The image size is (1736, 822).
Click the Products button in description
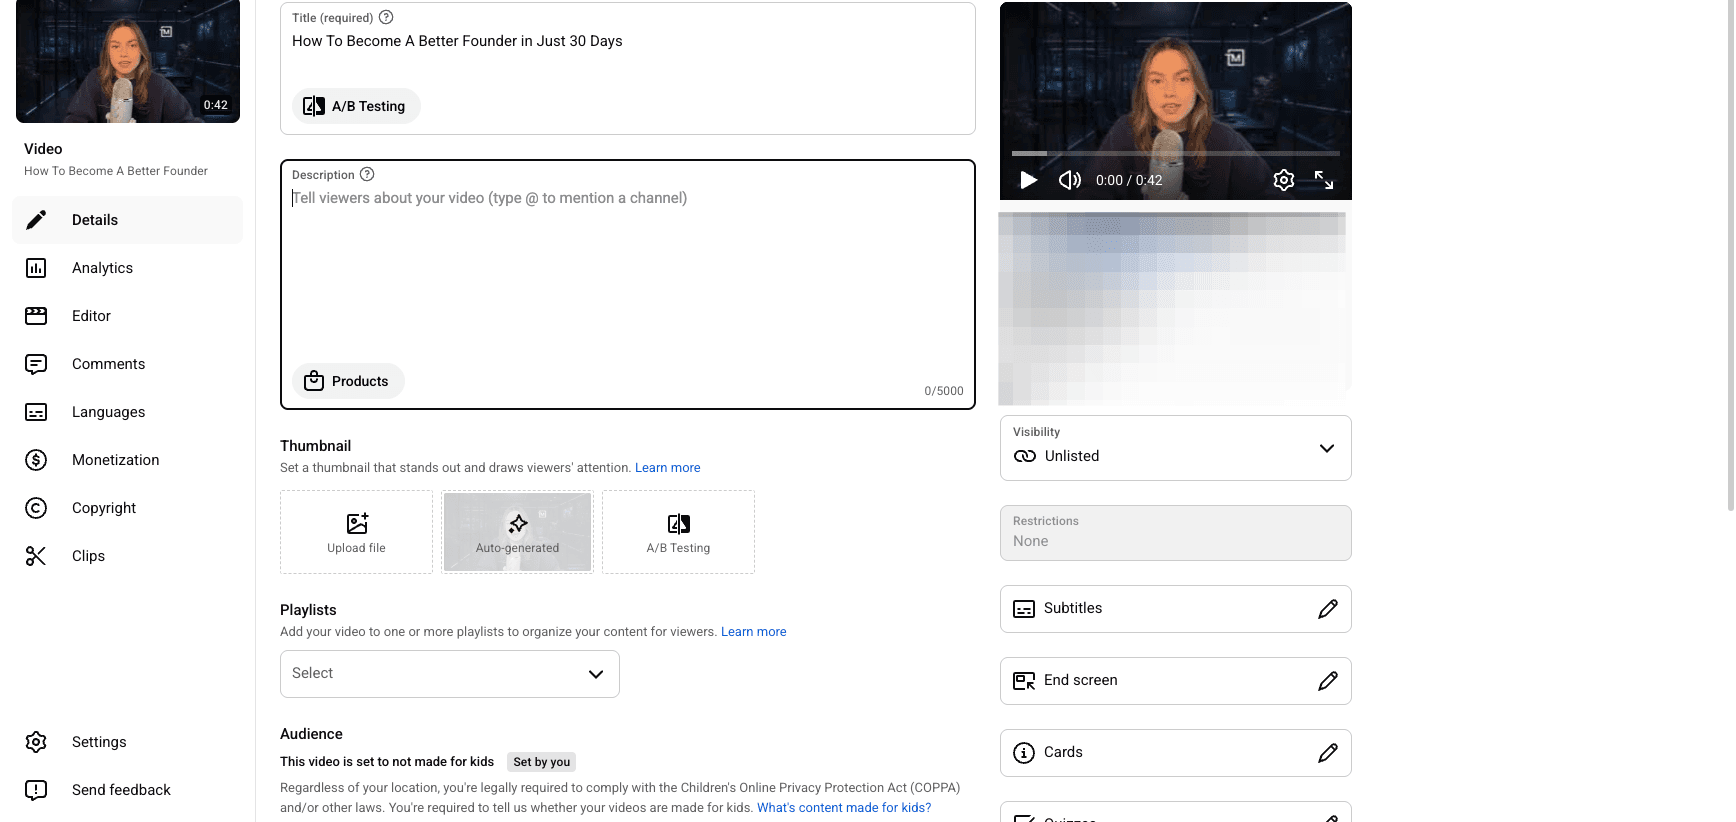click(x=348, y=381)
